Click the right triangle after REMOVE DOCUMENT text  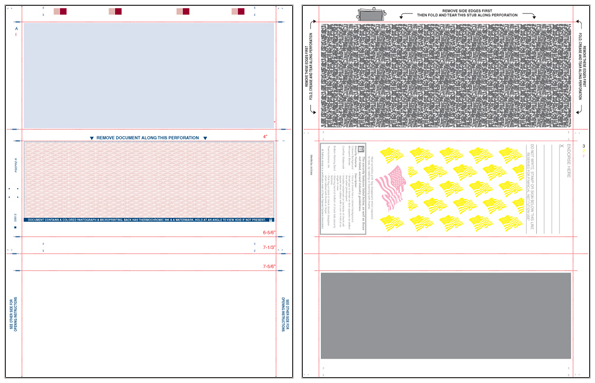pyautogui.click(x=205, y=138)
